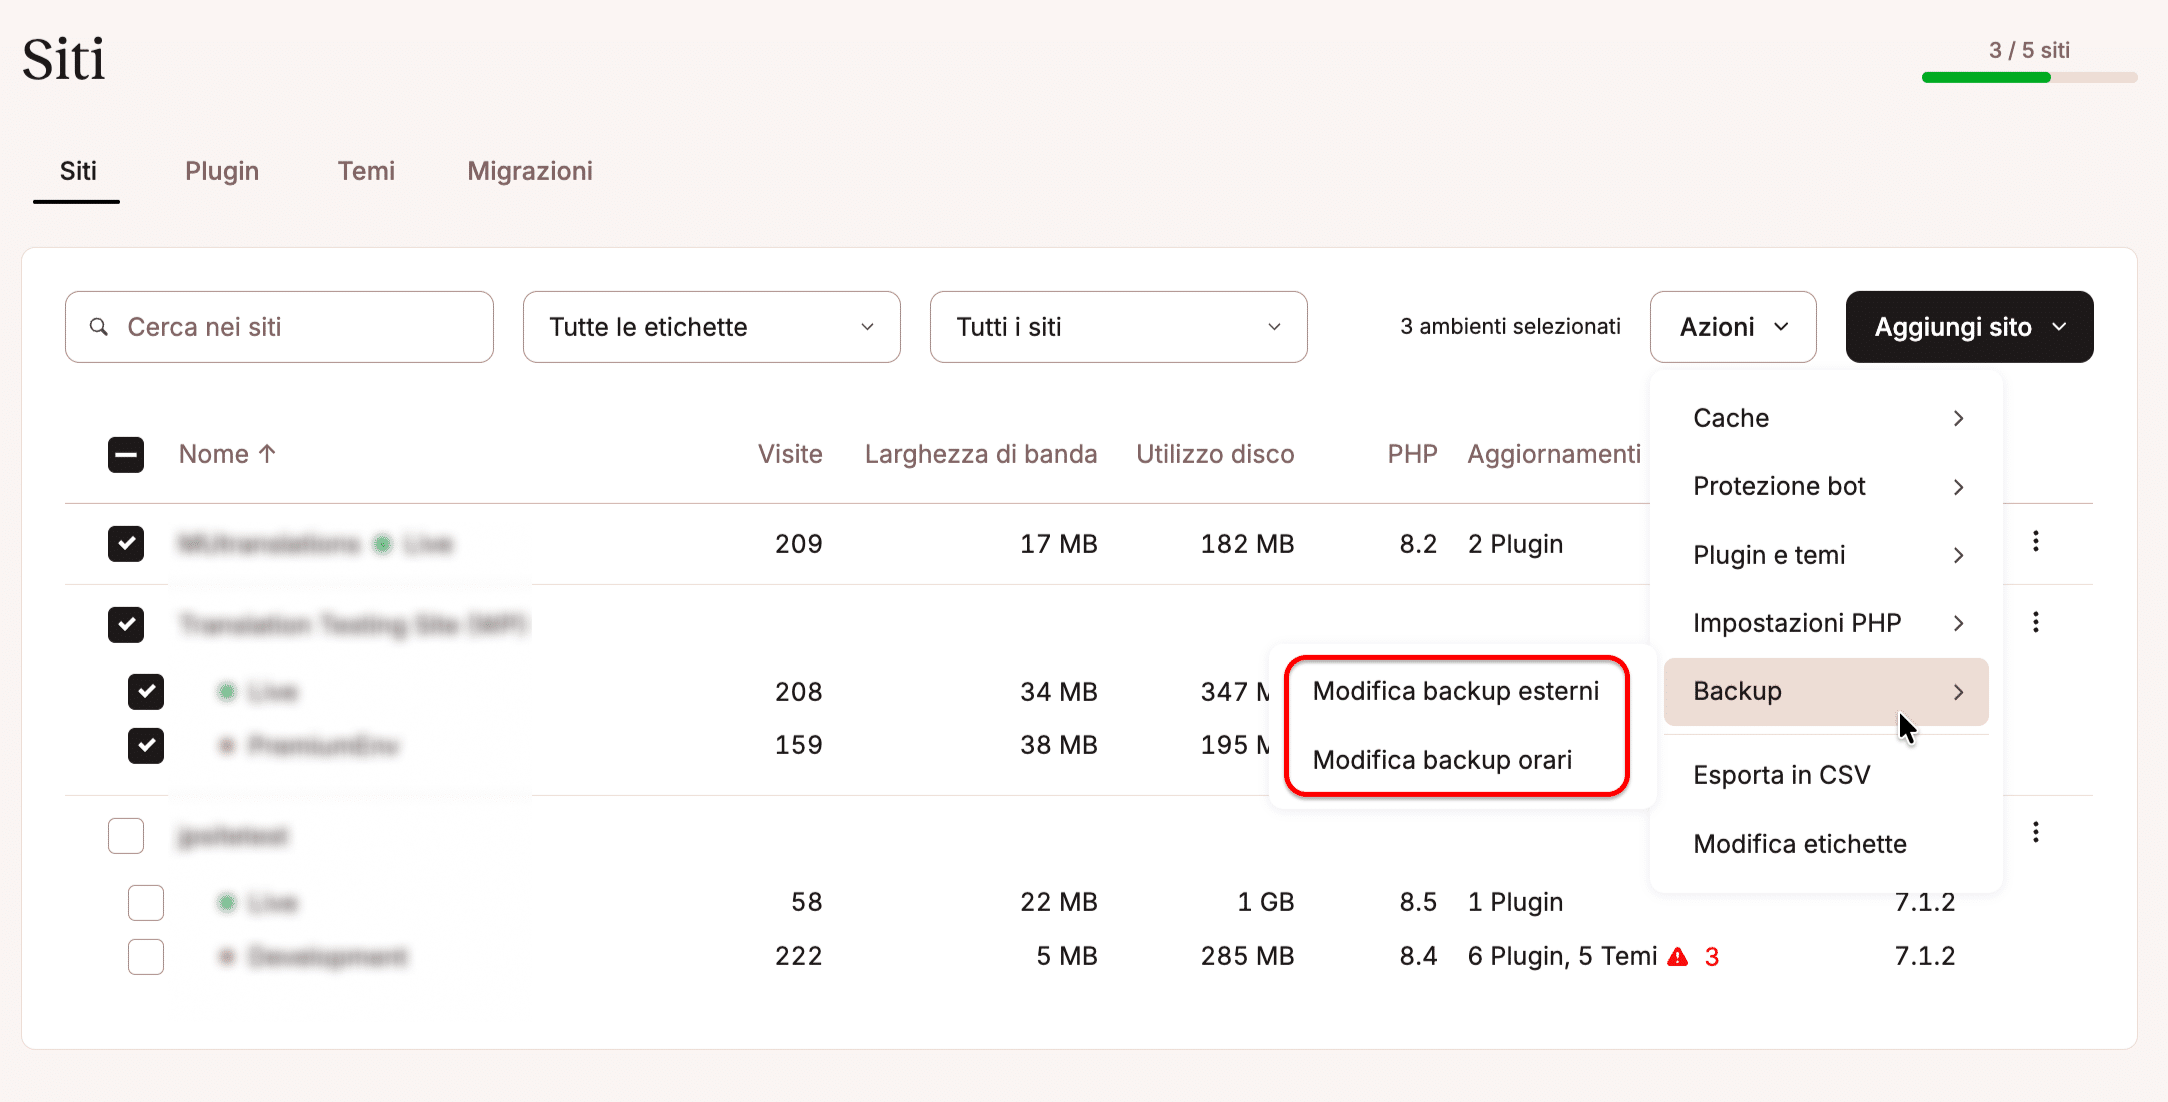This screenshot has height=1102, width=2168.
Task: Open the Tutte le etichette dropdown
Action: 712,327
